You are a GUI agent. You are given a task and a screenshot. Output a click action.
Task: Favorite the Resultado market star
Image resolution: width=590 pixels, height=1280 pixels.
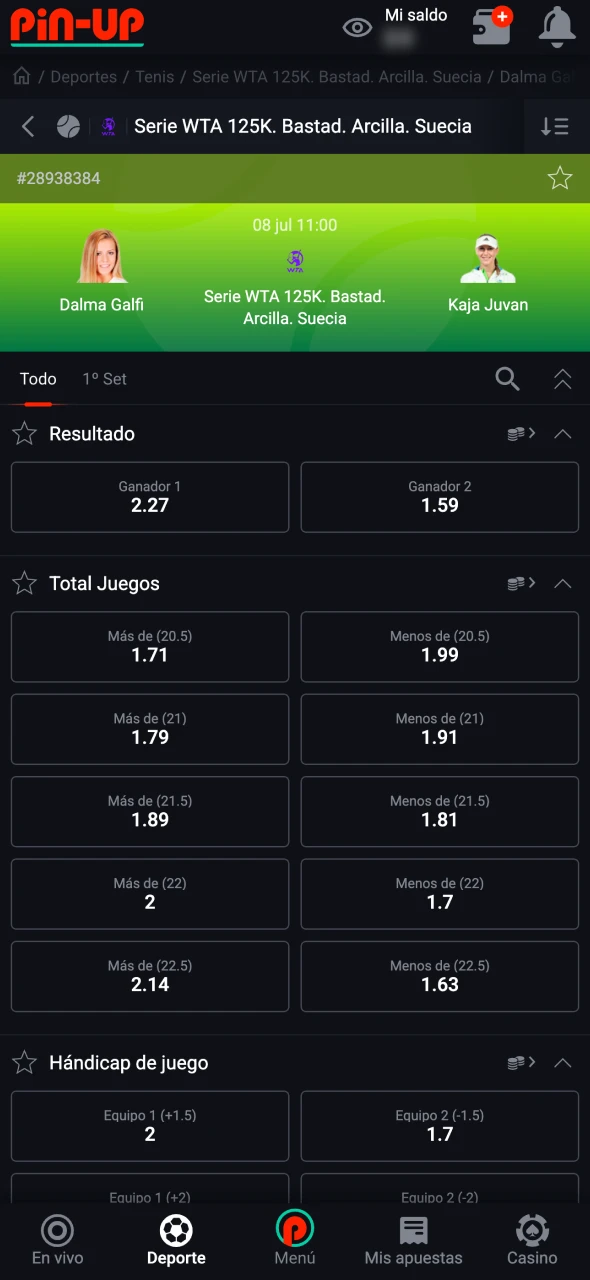click(24, 433)
